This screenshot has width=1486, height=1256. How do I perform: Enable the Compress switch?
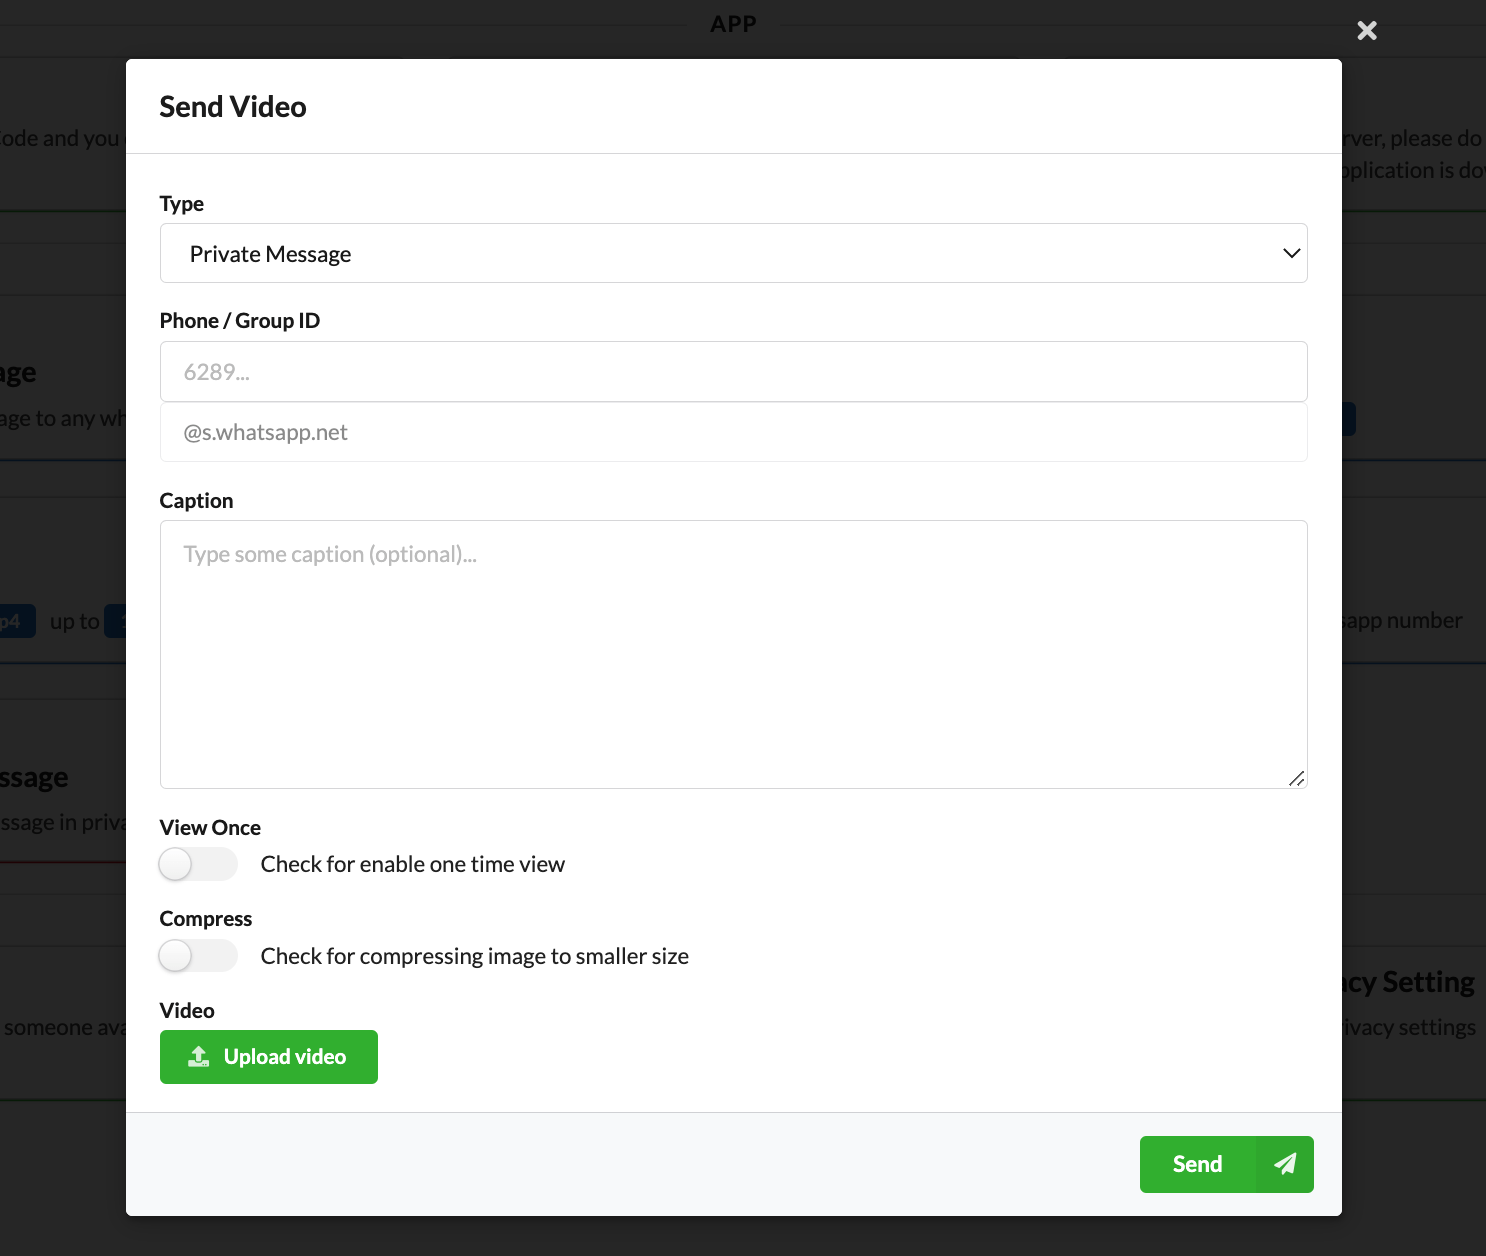pyautogui.click(x=198, y=956)
